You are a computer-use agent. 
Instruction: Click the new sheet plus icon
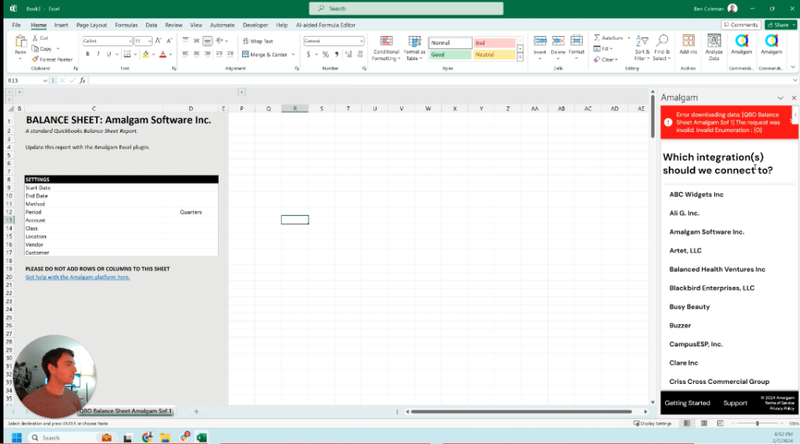196,411
